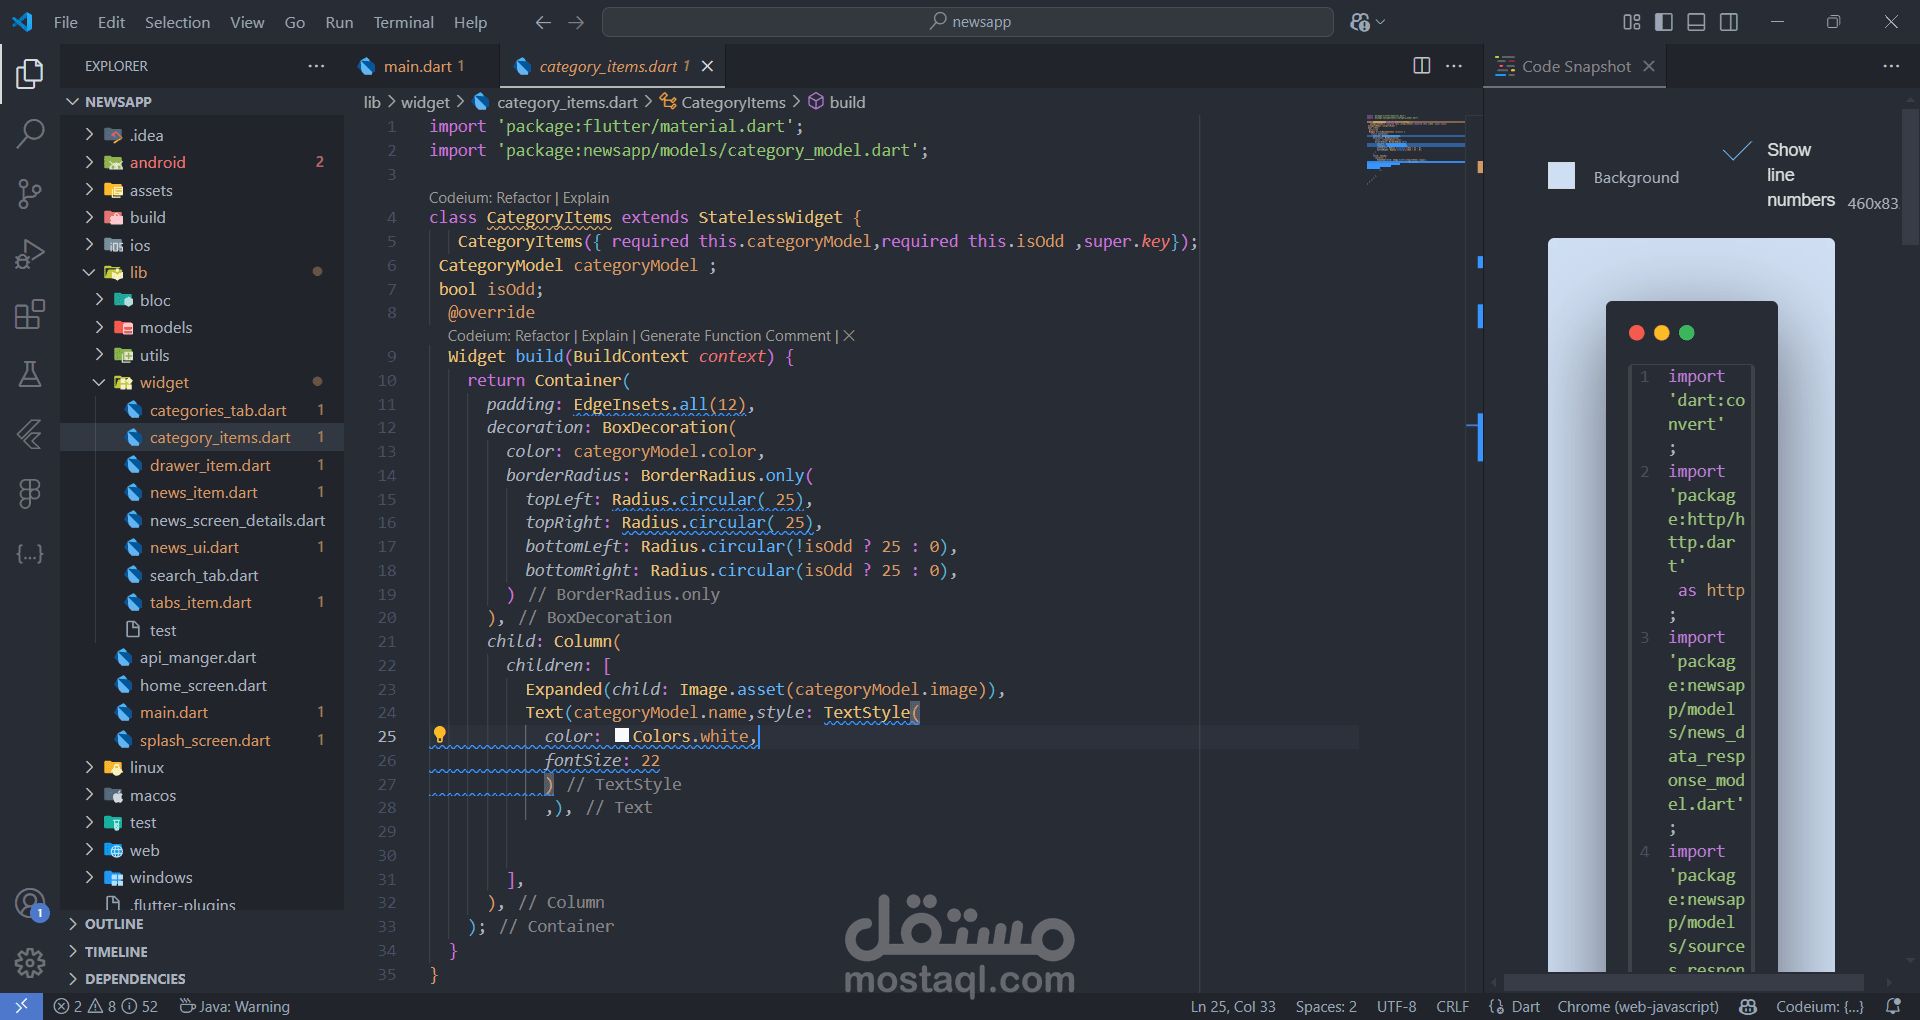
Task: Open the File menu
Action: coord(66,22)
